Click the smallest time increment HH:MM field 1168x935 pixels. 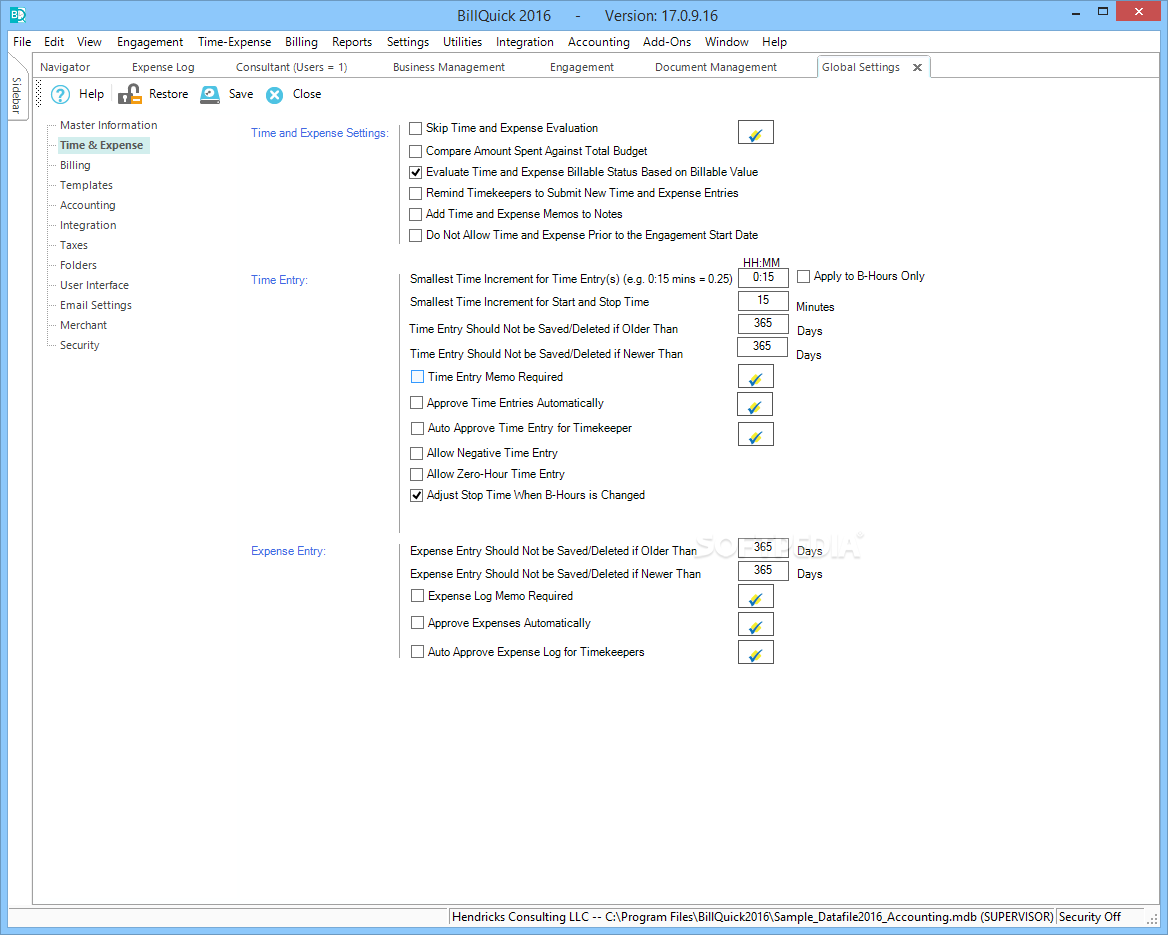[x=763, y=278]
